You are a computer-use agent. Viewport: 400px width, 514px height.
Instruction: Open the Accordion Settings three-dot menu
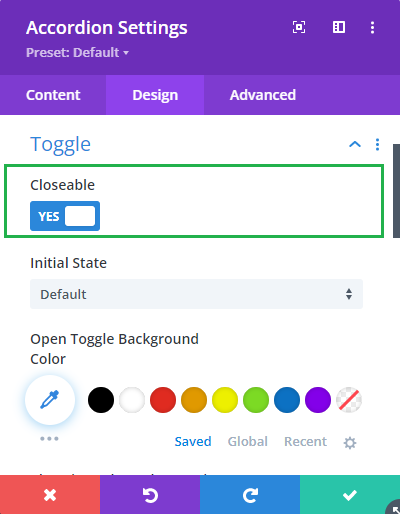[372, 27]
